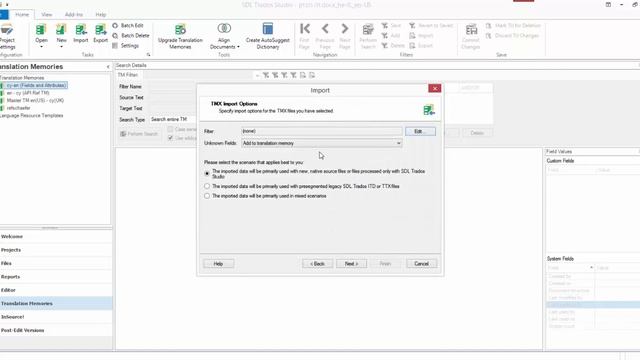Open the Welcome view in sidebar
Viewport: 640px width, 360px height.
coord(56,236)
